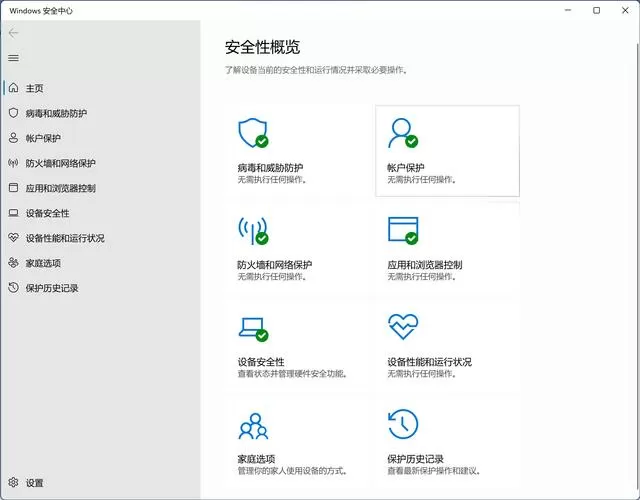Click large laptop icon in 设备安全性 card

pos(253,329)
